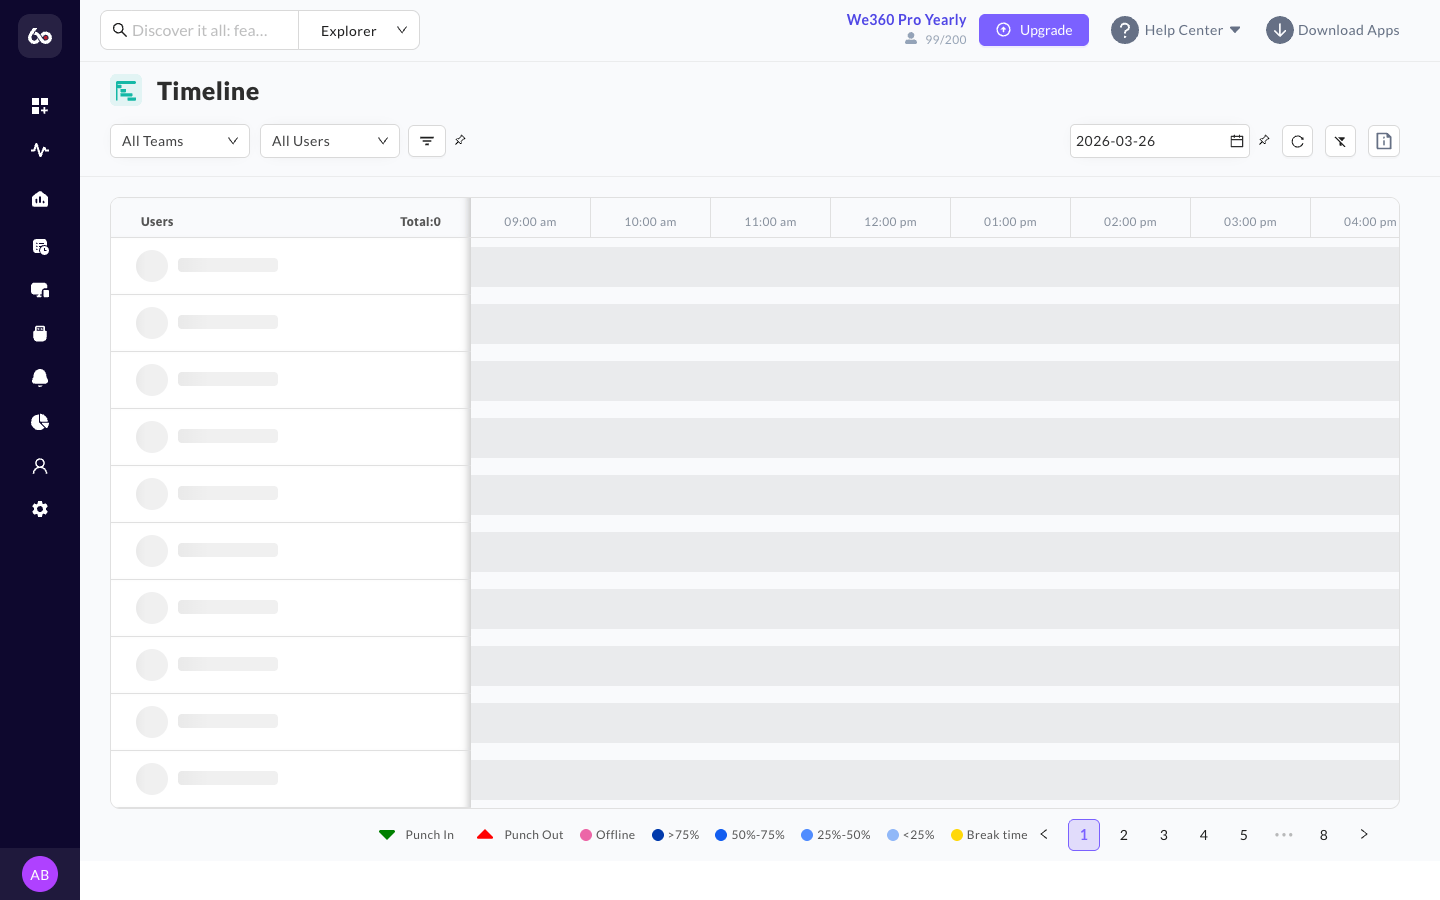Go to pagination page 4

(x=1204, y=835)
